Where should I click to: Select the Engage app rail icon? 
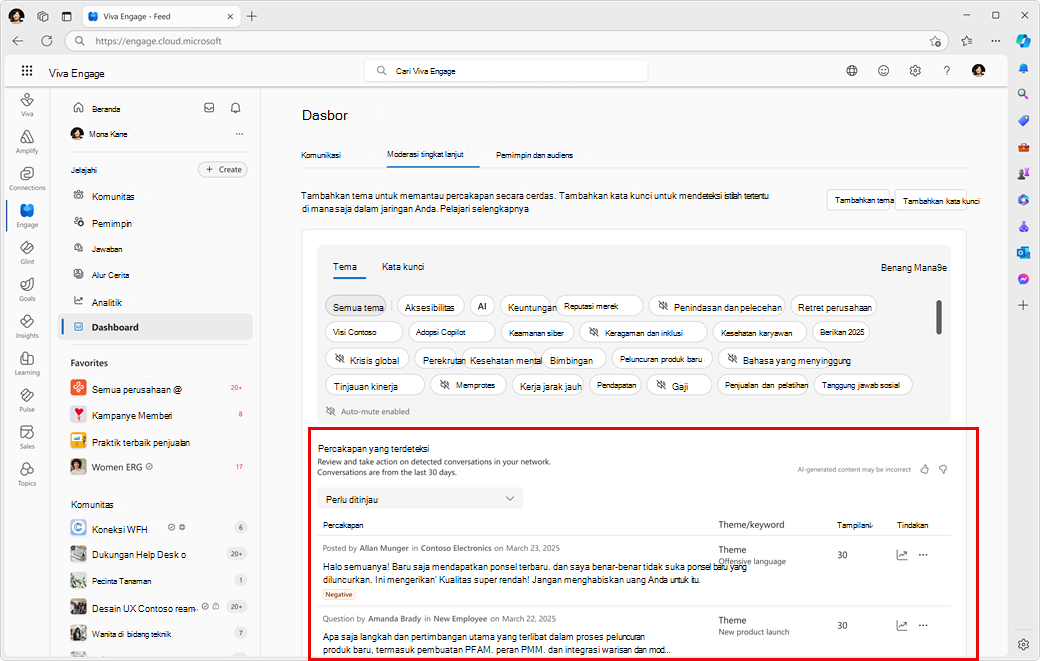pos(27,215)
